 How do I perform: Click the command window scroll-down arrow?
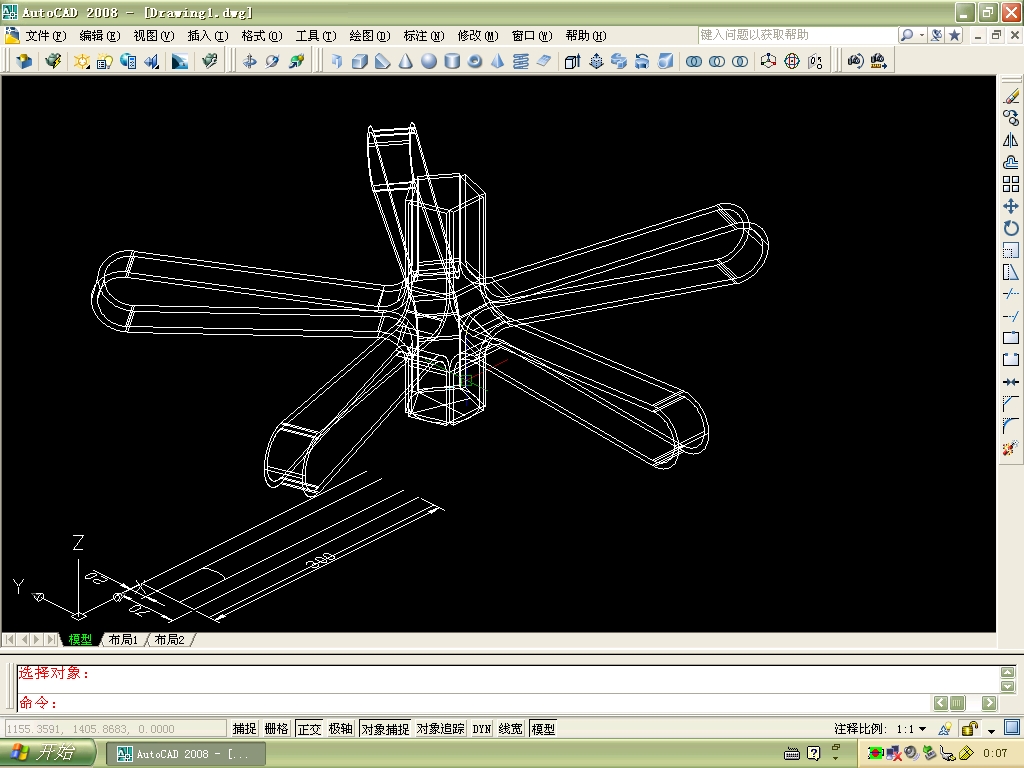[x=1008, y=686]
